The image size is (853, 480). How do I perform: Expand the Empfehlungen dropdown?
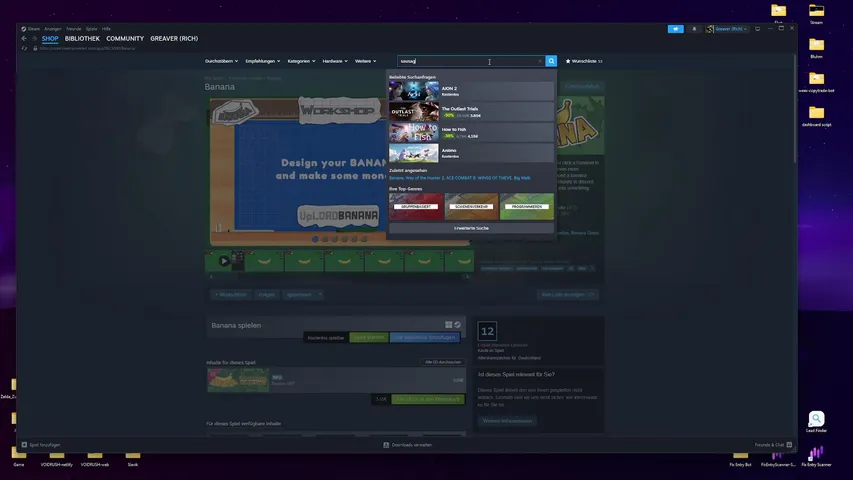[x=263, y=61]
